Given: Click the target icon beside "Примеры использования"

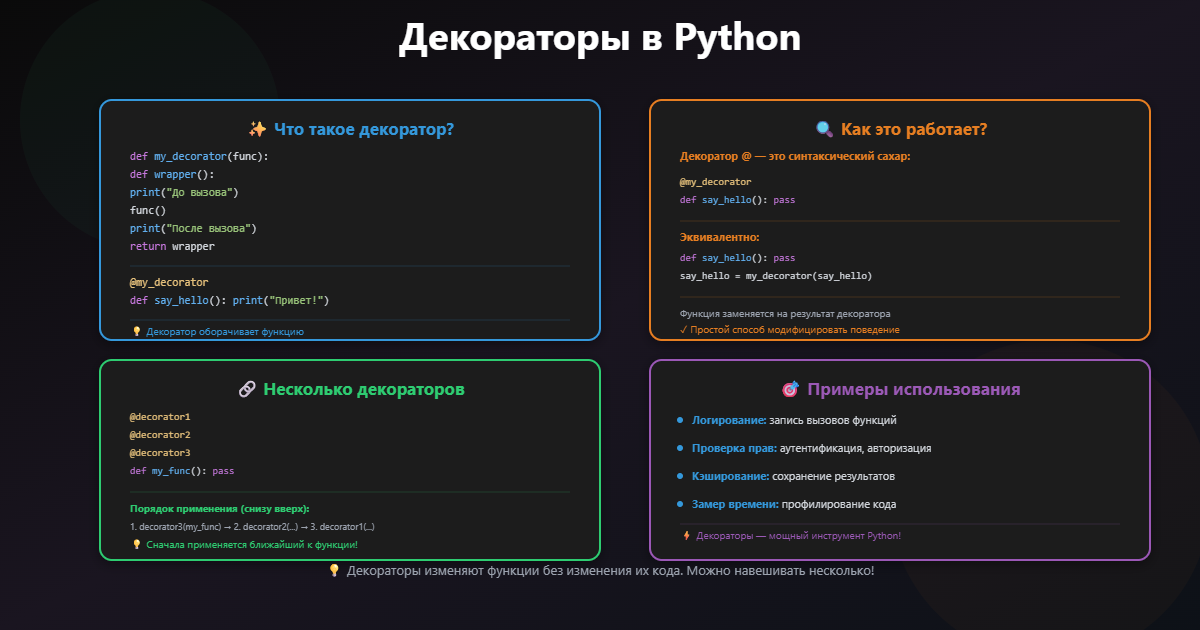Looking at the screenshot, I should point(790,389).
